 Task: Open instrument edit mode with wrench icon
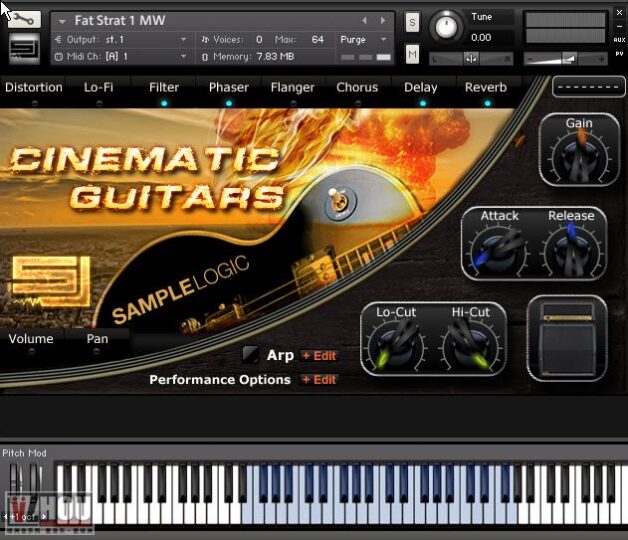pos(25,19)
